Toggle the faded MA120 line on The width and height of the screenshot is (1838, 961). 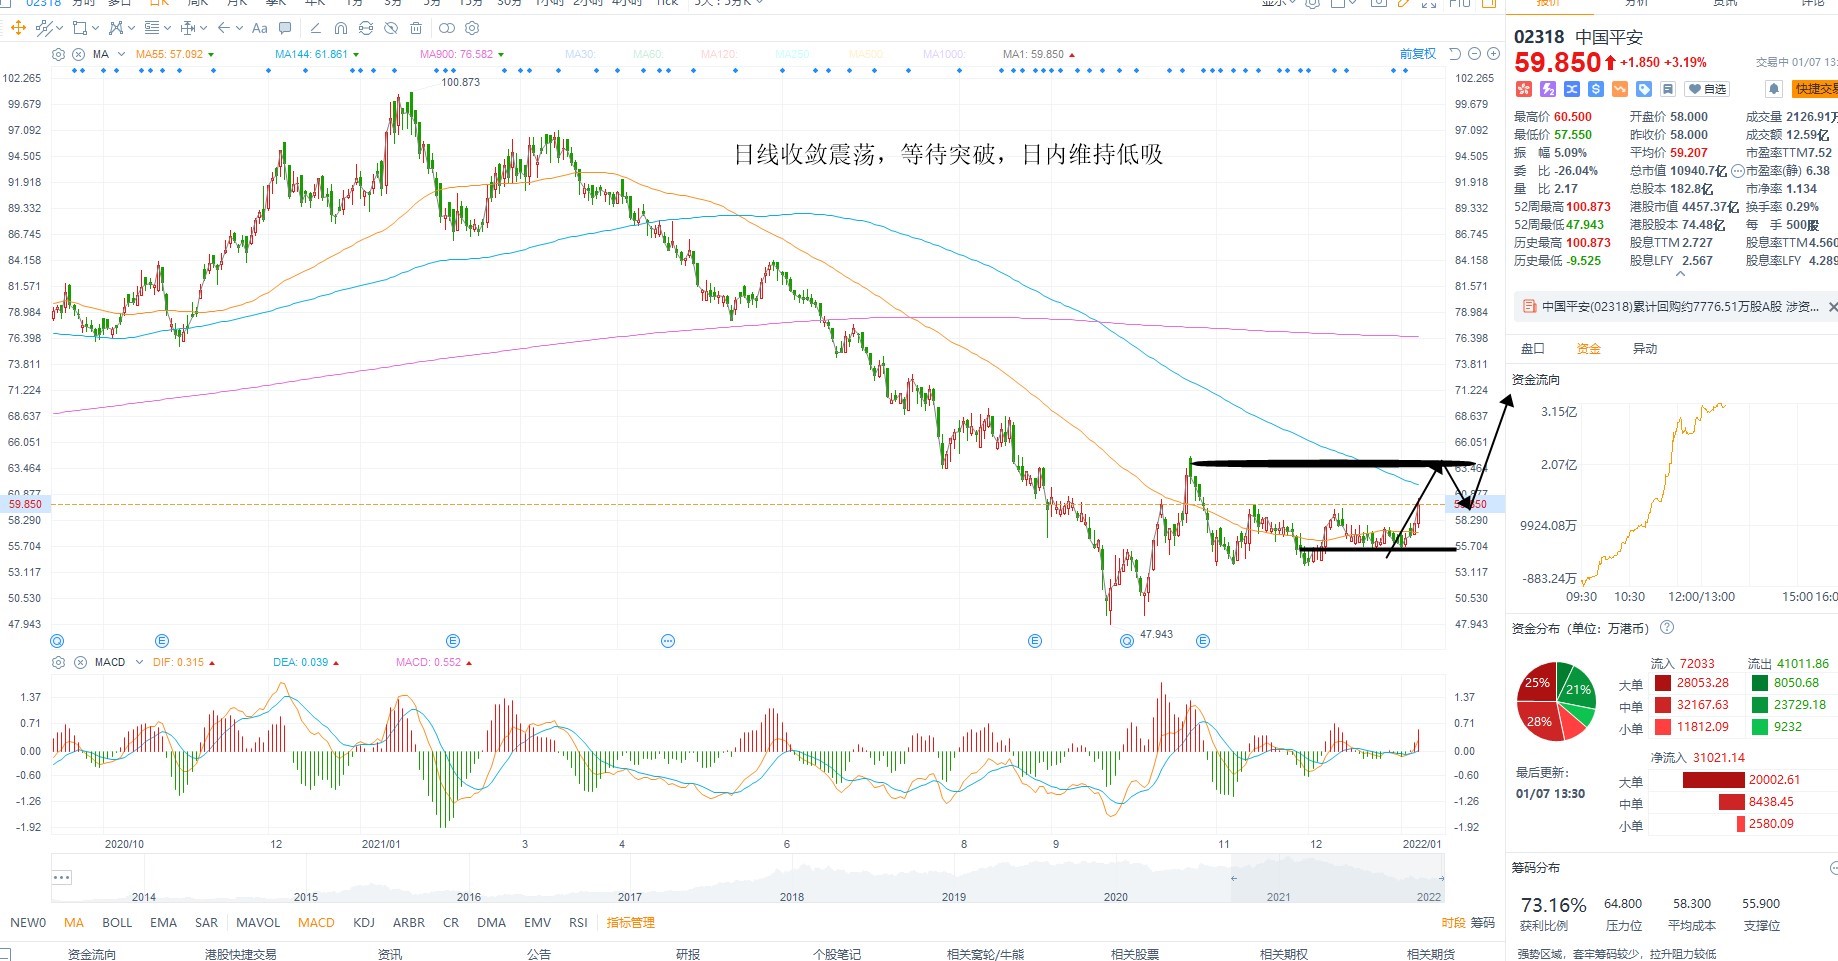click(719, 54)
